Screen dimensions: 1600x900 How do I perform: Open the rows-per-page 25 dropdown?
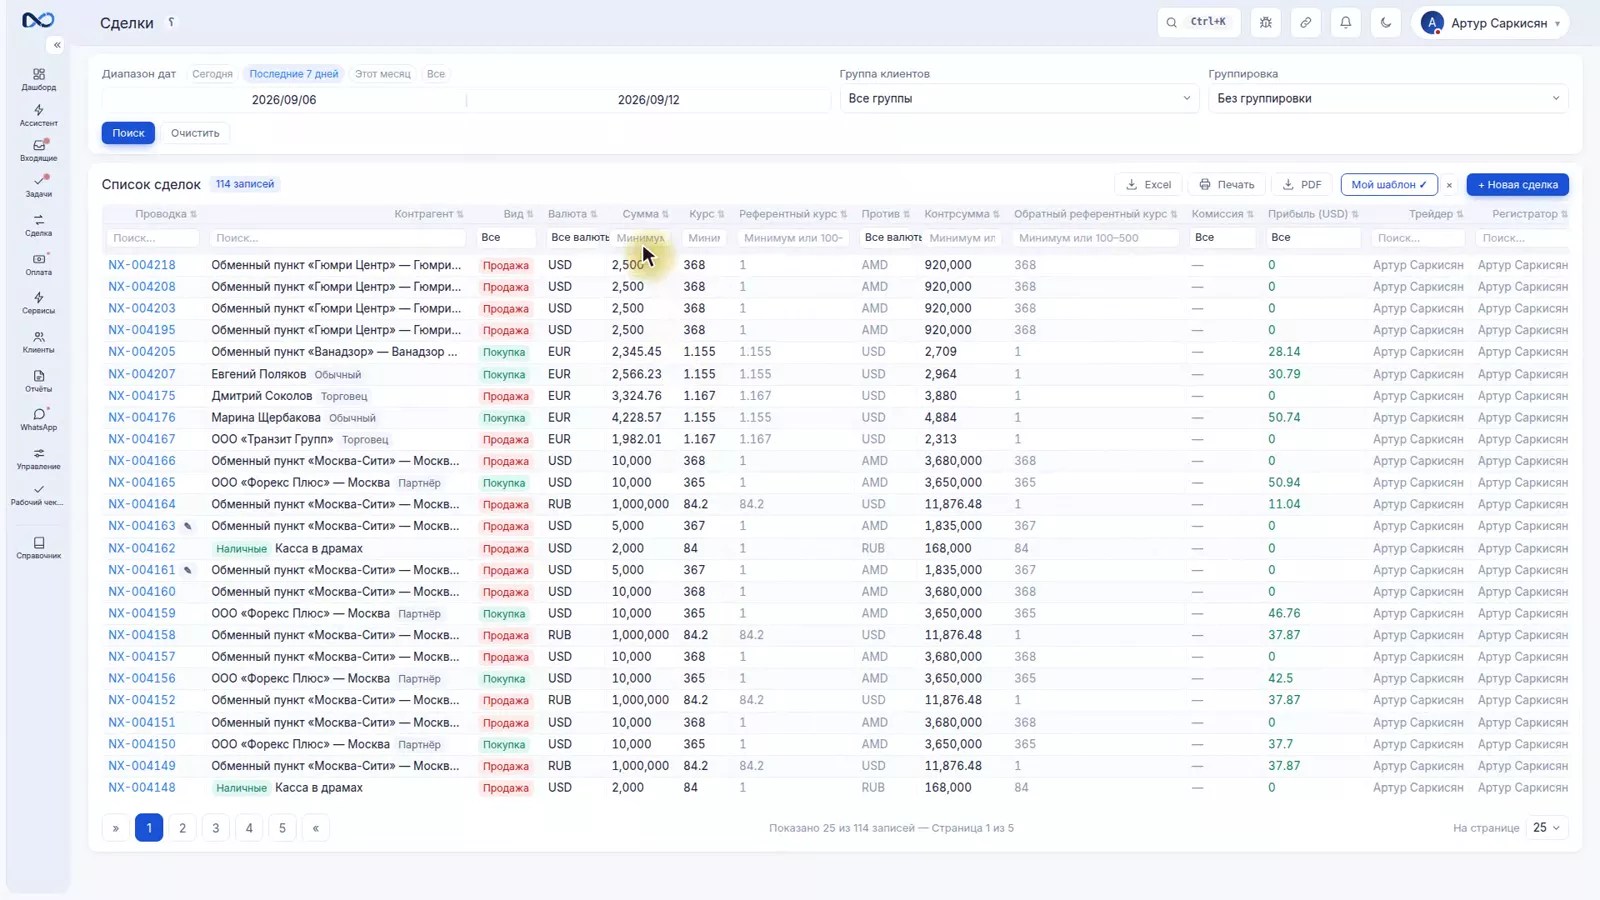pos(1546,828)
